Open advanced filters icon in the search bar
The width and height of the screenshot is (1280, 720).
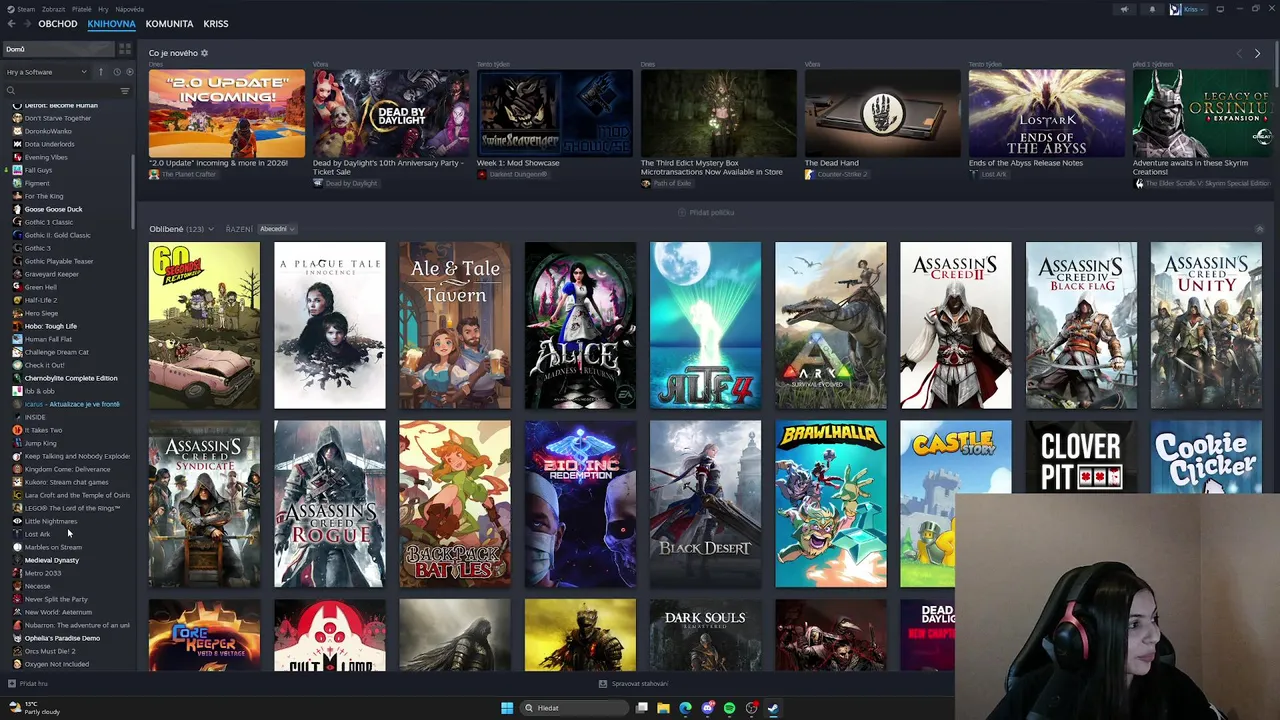tap(125, 91)
